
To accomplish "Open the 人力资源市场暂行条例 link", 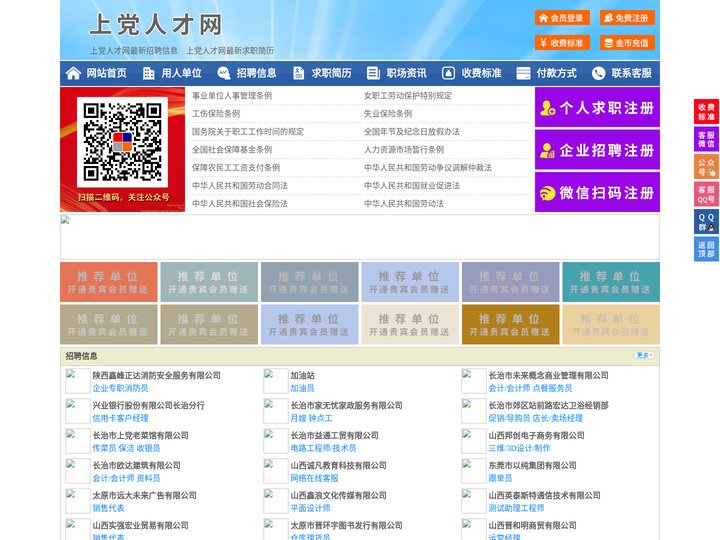I will pyautogui.click(x=404, y=149).
